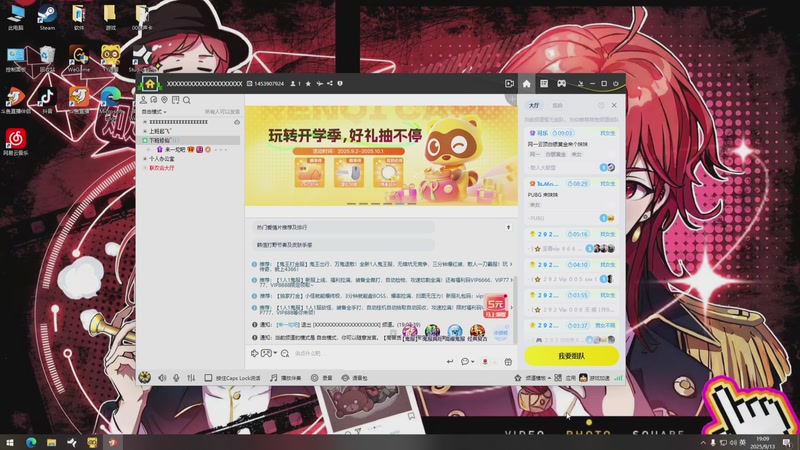Open Steam from the desktop
This screenshot has height=450, width=800.
point(47,16)
